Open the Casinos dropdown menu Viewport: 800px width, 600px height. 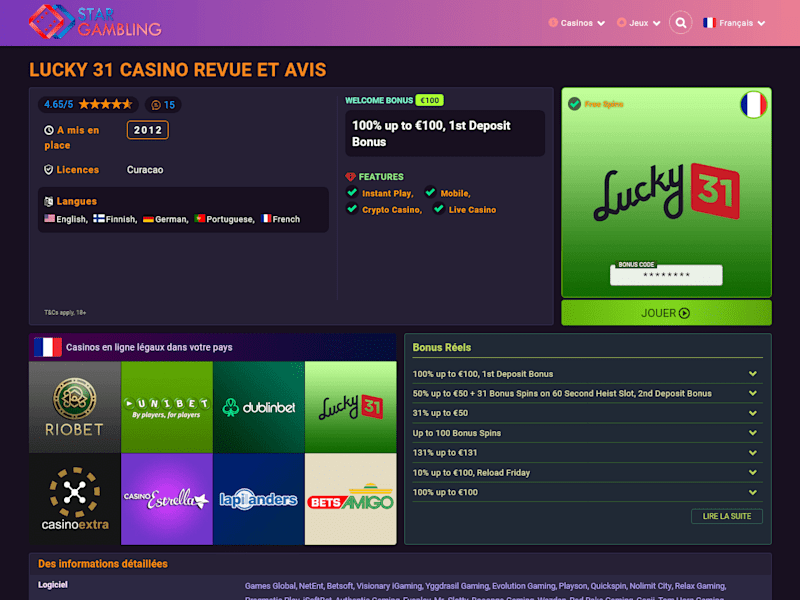click(577, 23)
